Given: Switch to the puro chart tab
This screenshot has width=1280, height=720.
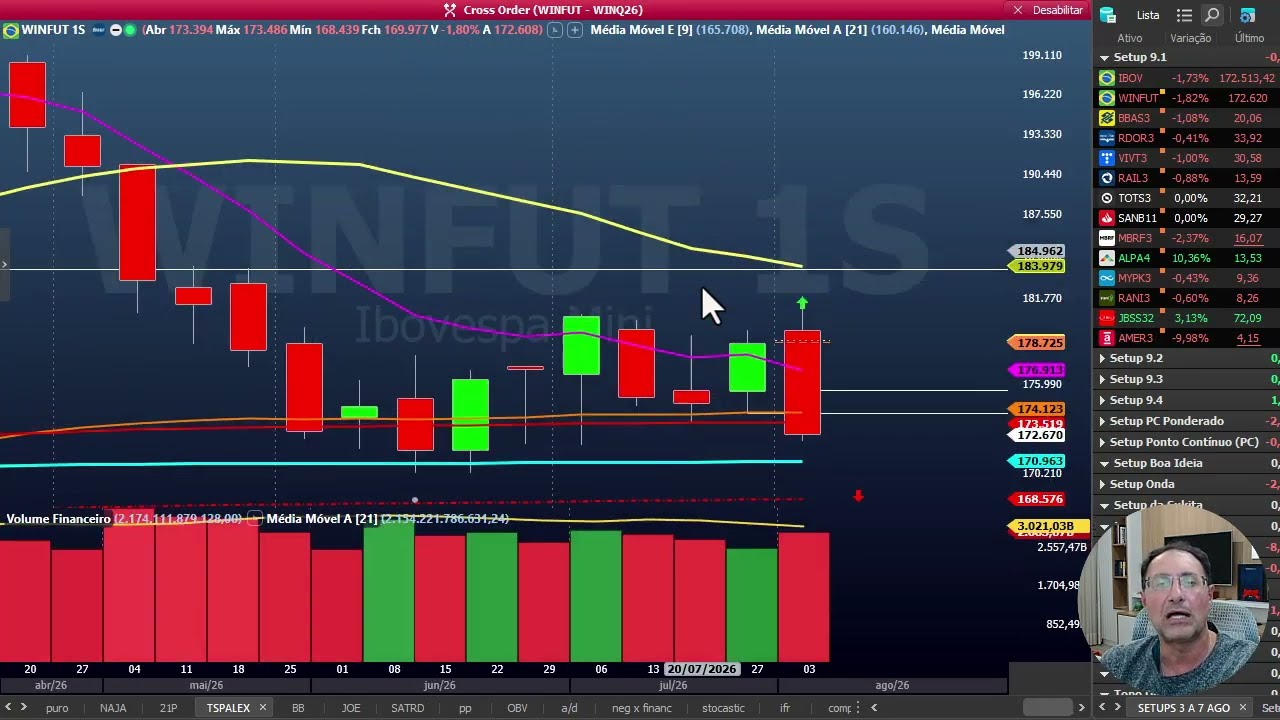Looking at the screenshot, I should pyautogui.click(x=57, y=708).
